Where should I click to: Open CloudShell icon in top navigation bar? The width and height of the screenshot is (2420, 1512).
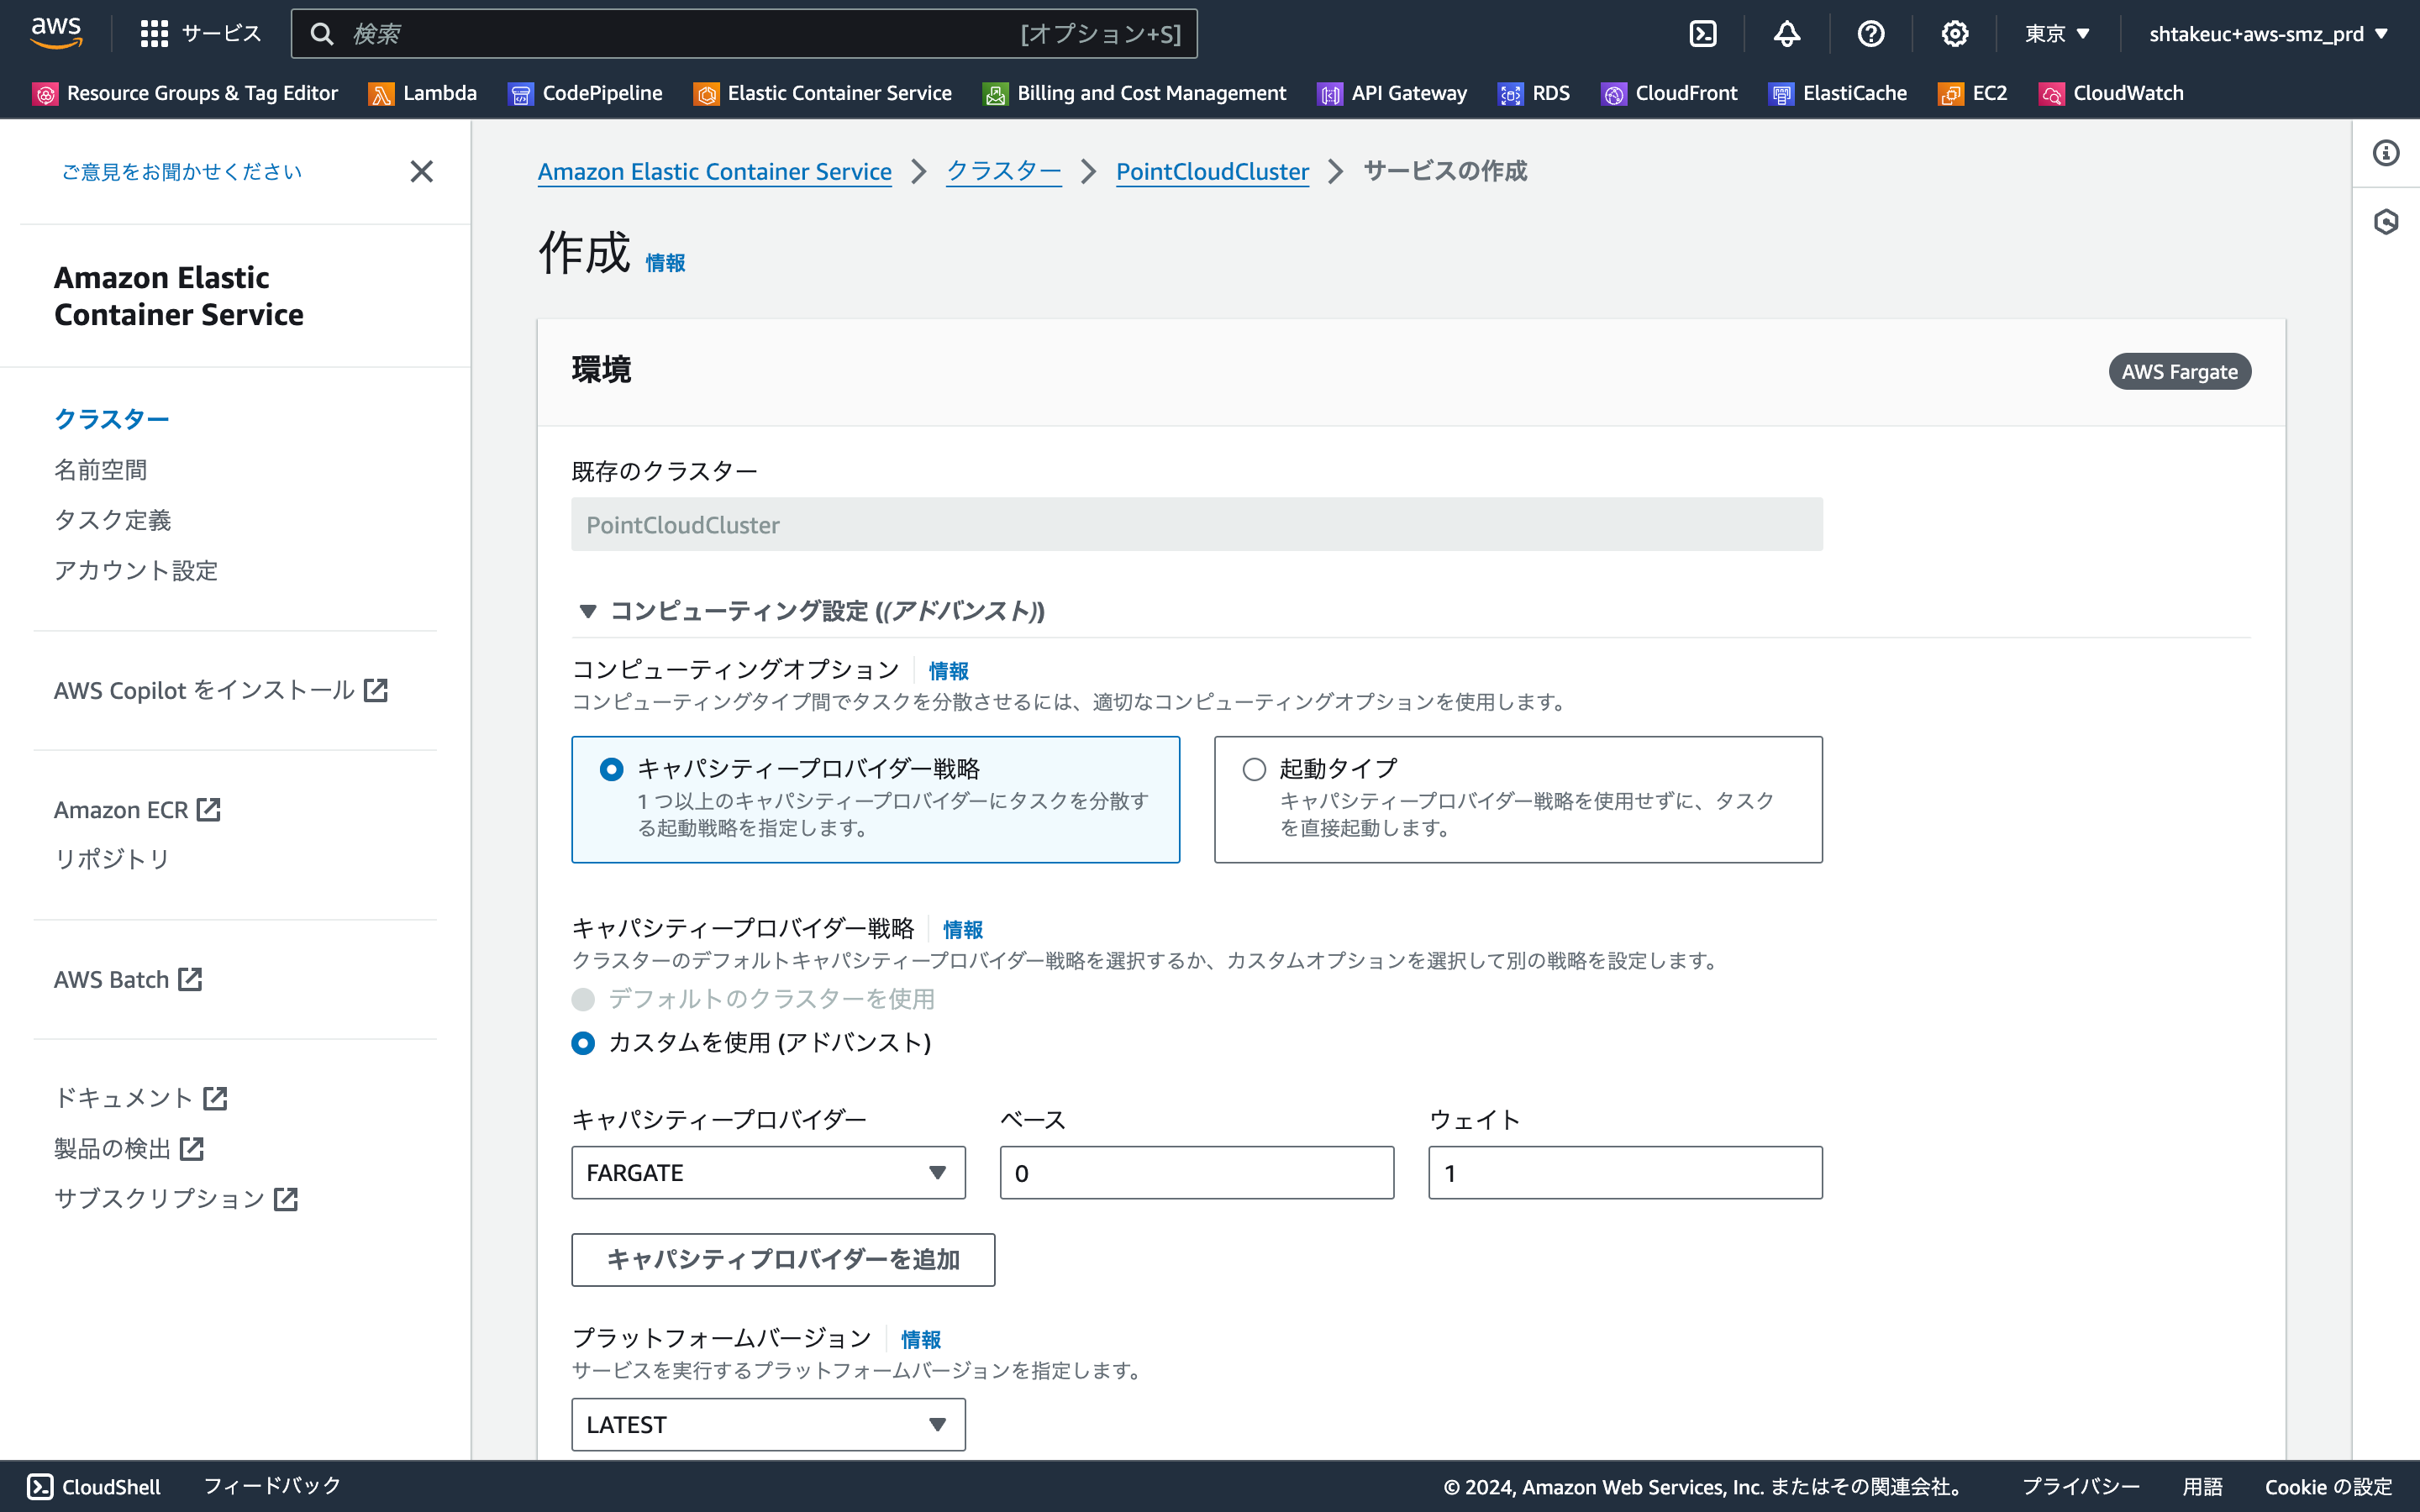point(1702,34)
